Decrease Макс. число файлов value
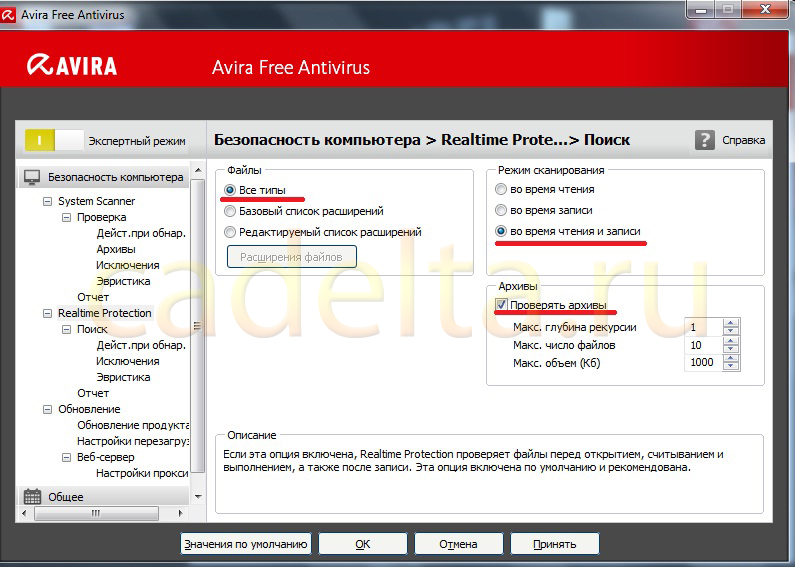Screen dimensions: 795x567 coord(731,349)
